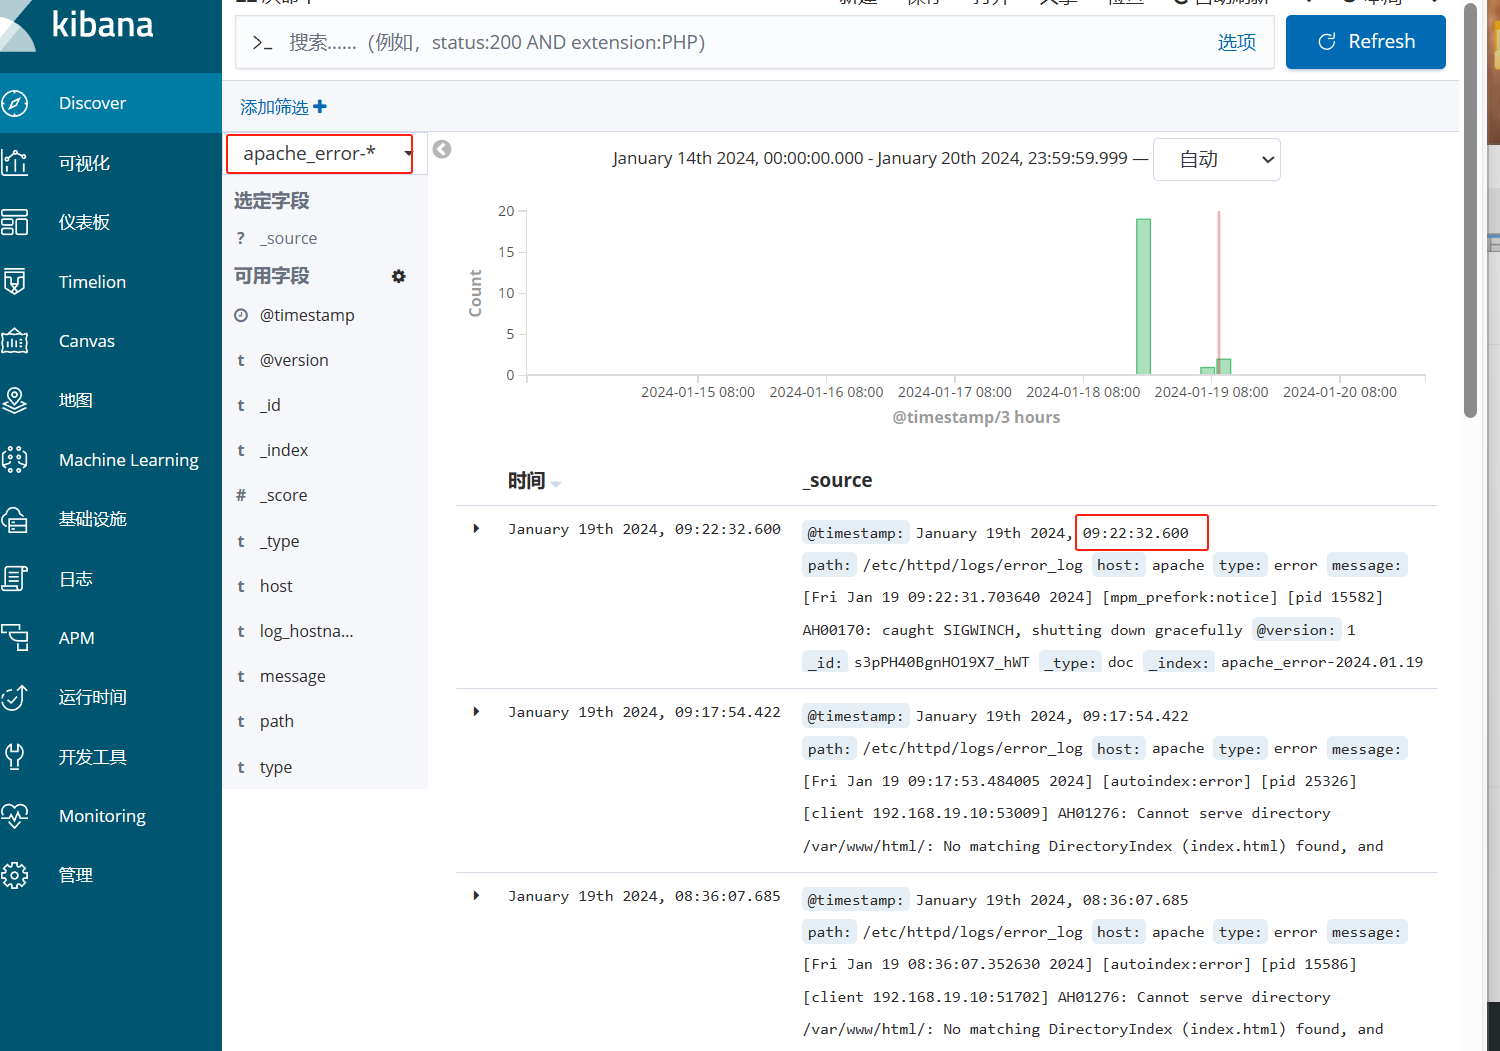The image size is (1500, 1051).
Task: Click the apache_error-2024.01.19 index value
Action: coord(1321,662)
